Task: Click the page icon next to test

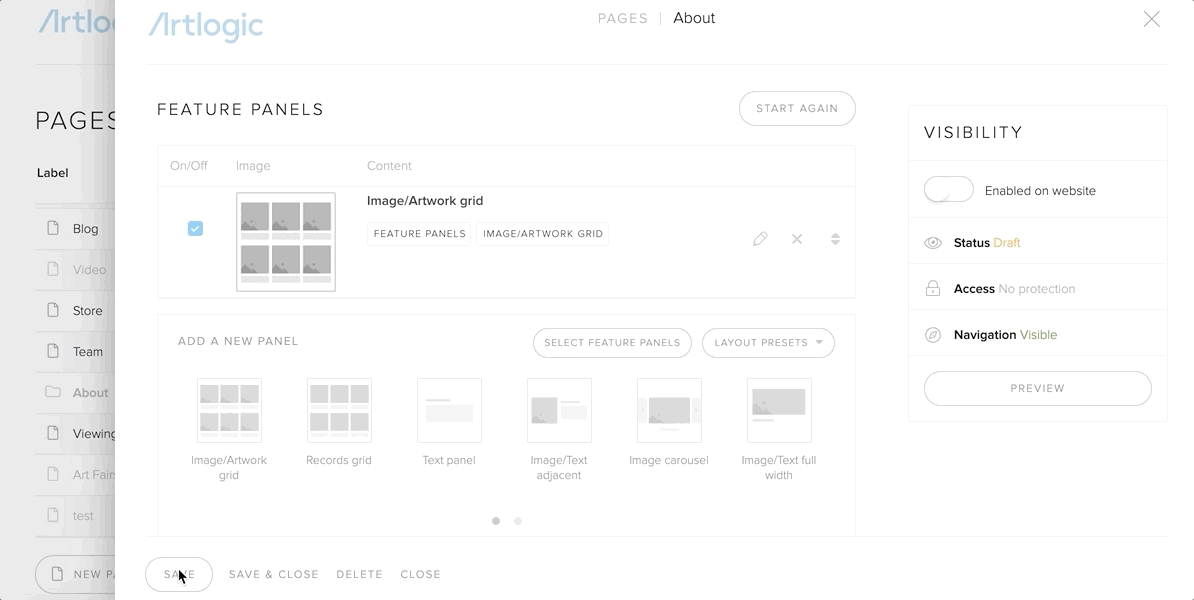Action: pos(53,515)
